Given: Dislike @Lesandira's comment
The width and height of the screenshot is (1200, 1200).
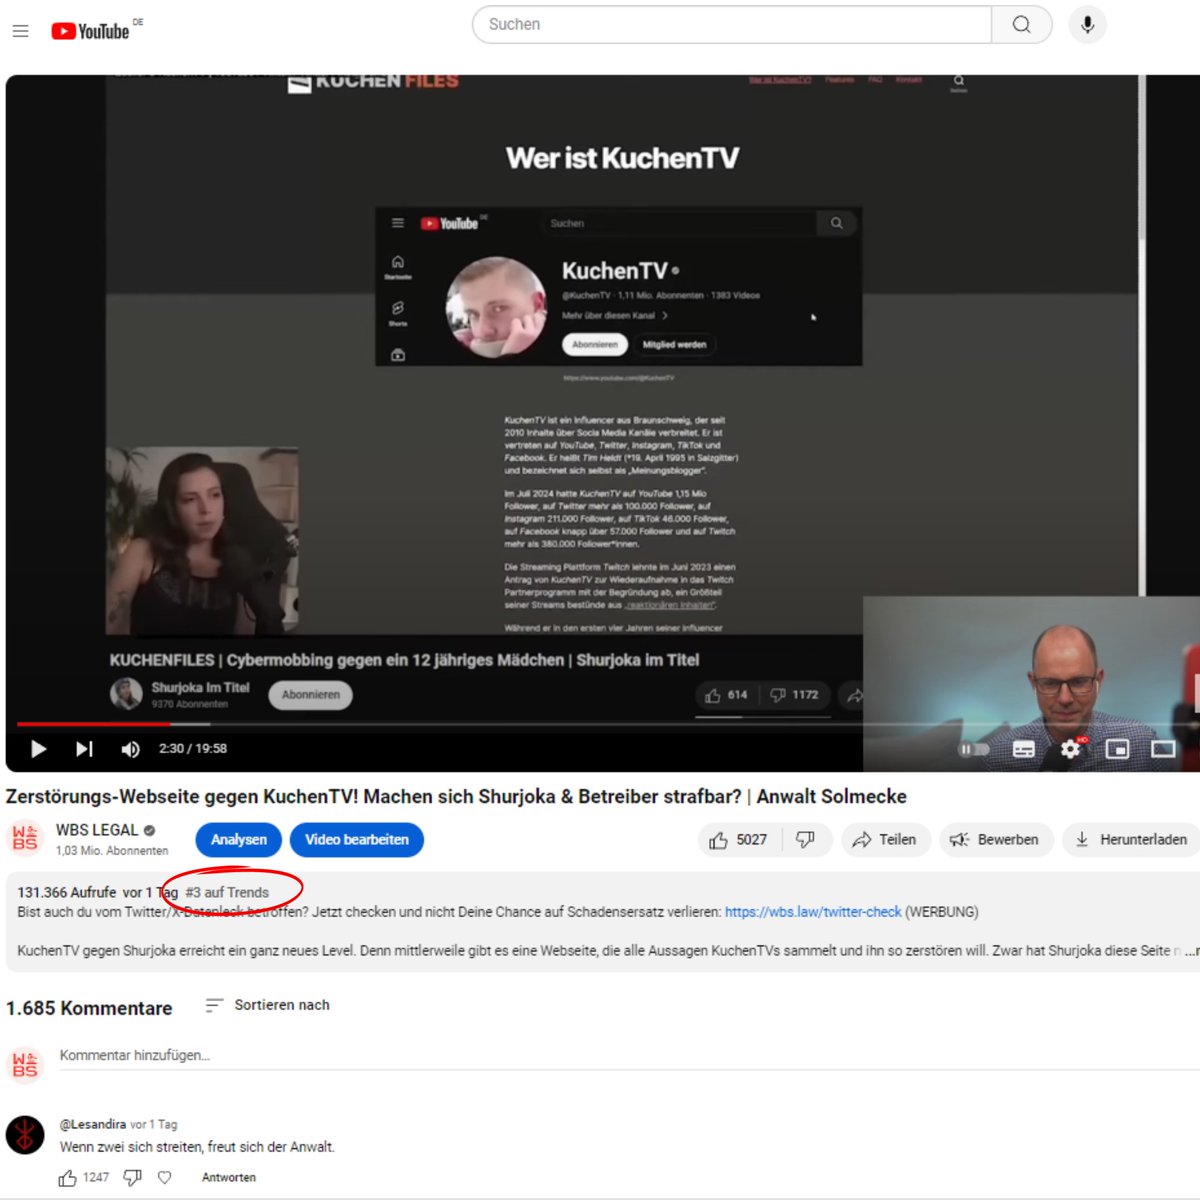Looking at the screenshot, I should click(132, 1178).
